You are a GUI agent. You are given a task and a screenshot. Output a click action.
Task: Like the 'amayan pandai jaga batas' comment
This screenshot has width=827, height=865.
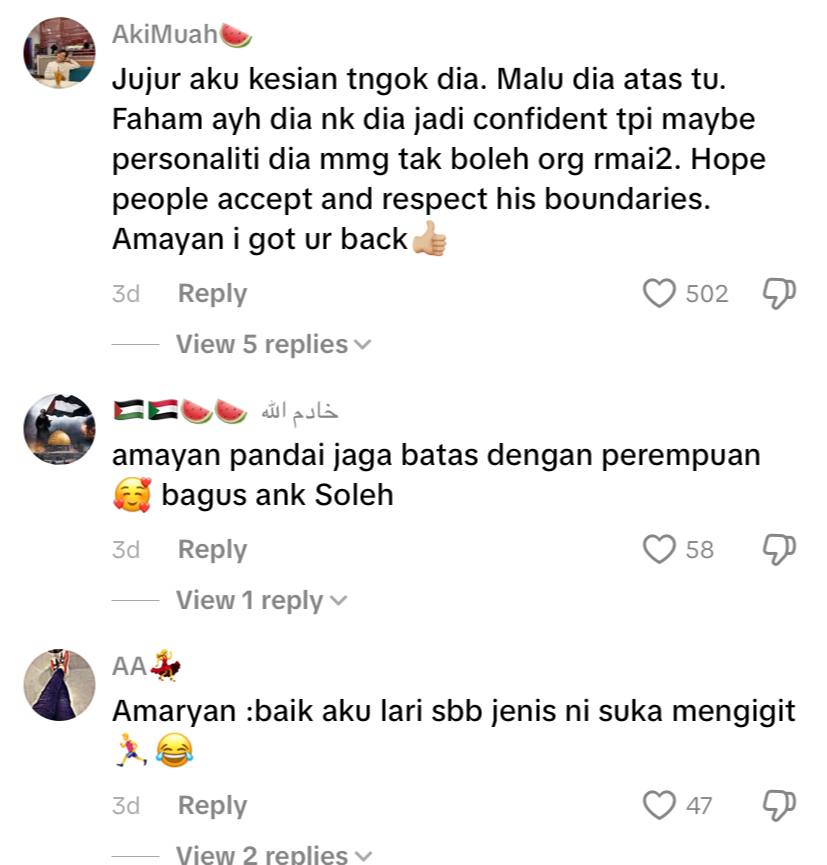(x=659, y=549)
